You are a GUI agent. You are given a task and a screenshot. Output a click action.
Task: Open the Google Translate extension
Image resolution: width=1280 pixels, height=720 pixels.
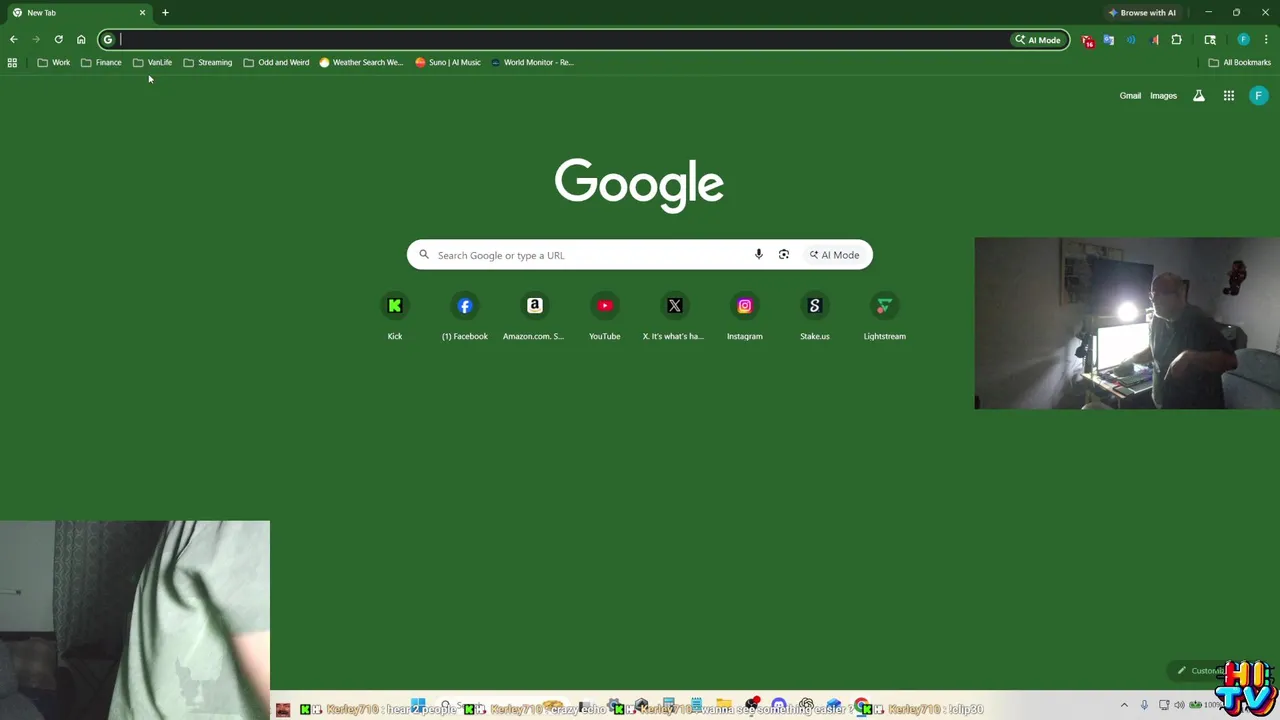click(1109, 40)
